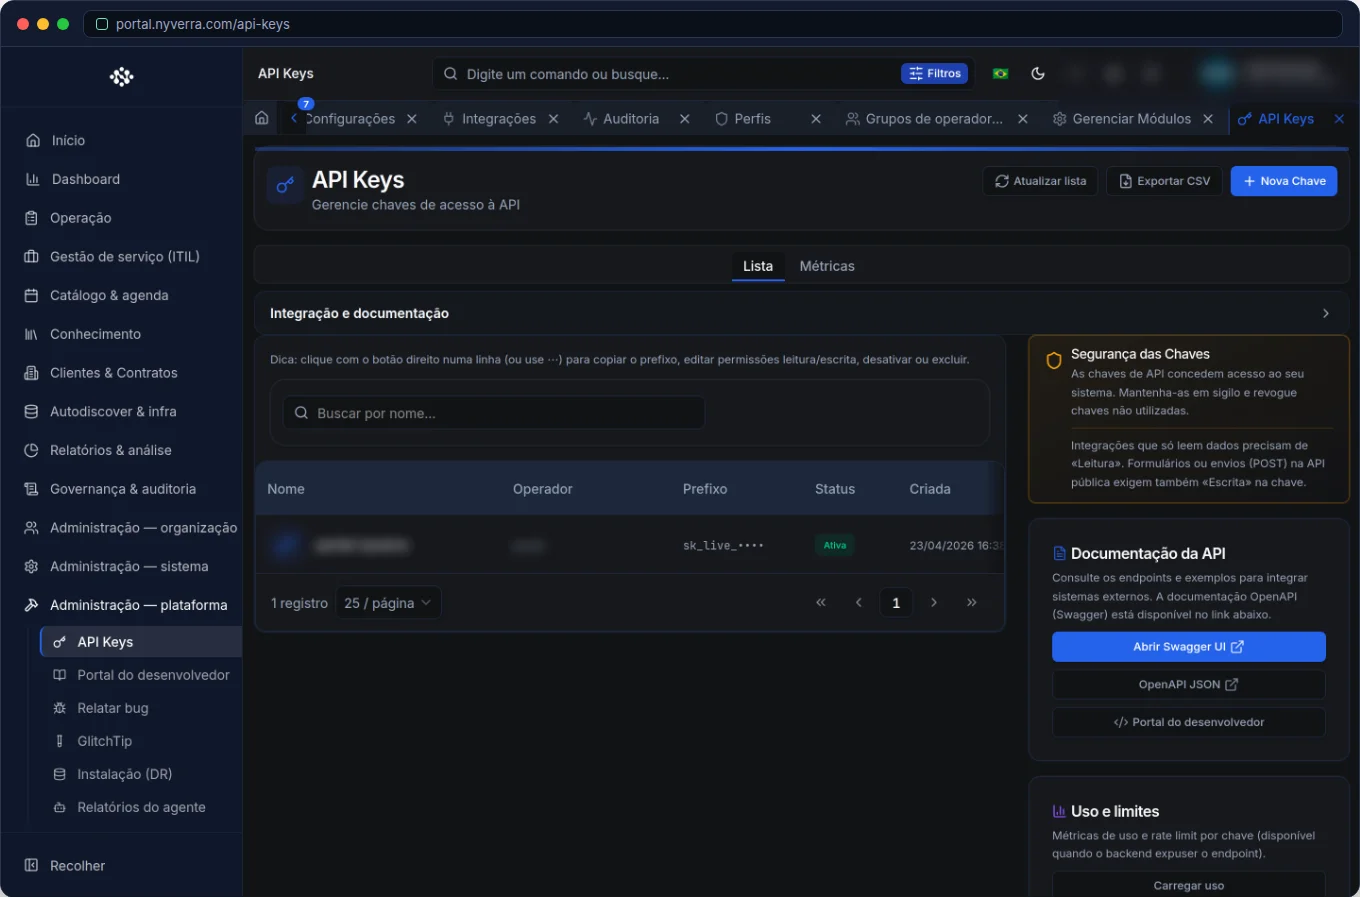This screenshot has height=898, width=1360.
Task: Click Exportar CSV
Action: pyautogui.click(x=1164, y=181)
